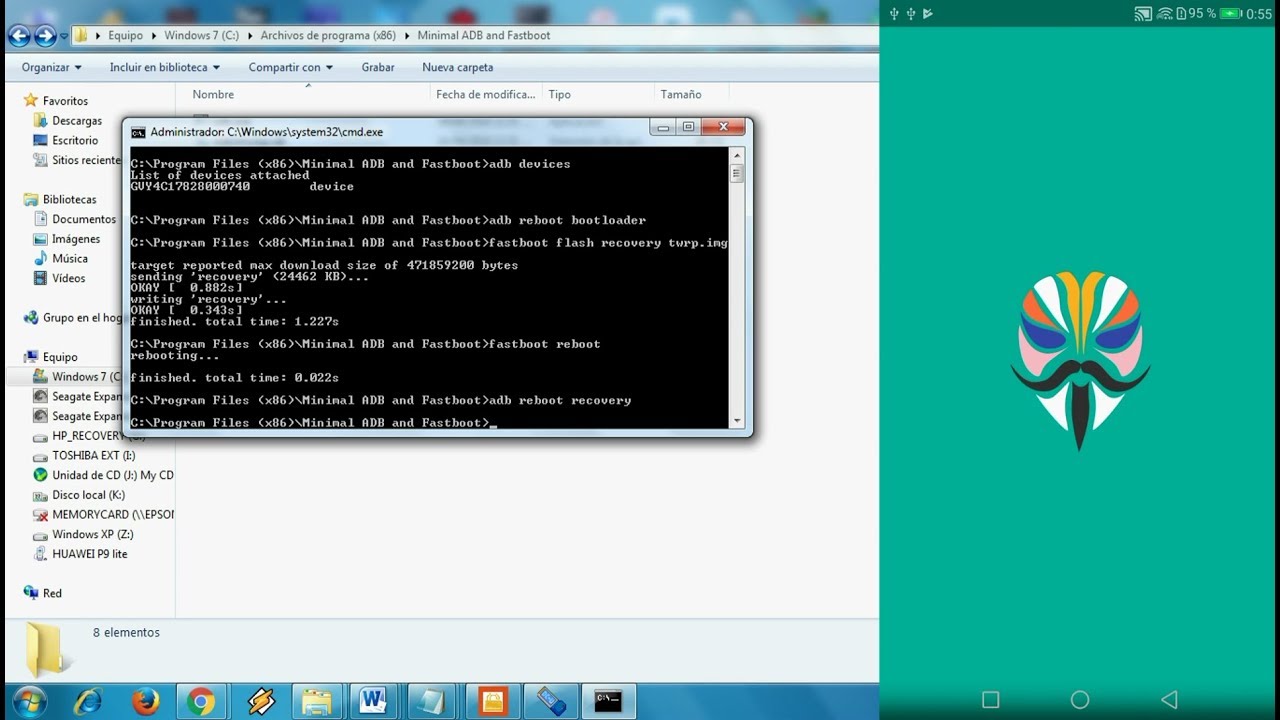Open the Windows Start menu orb
1280x720 pixels.
[x=29, y=702]
